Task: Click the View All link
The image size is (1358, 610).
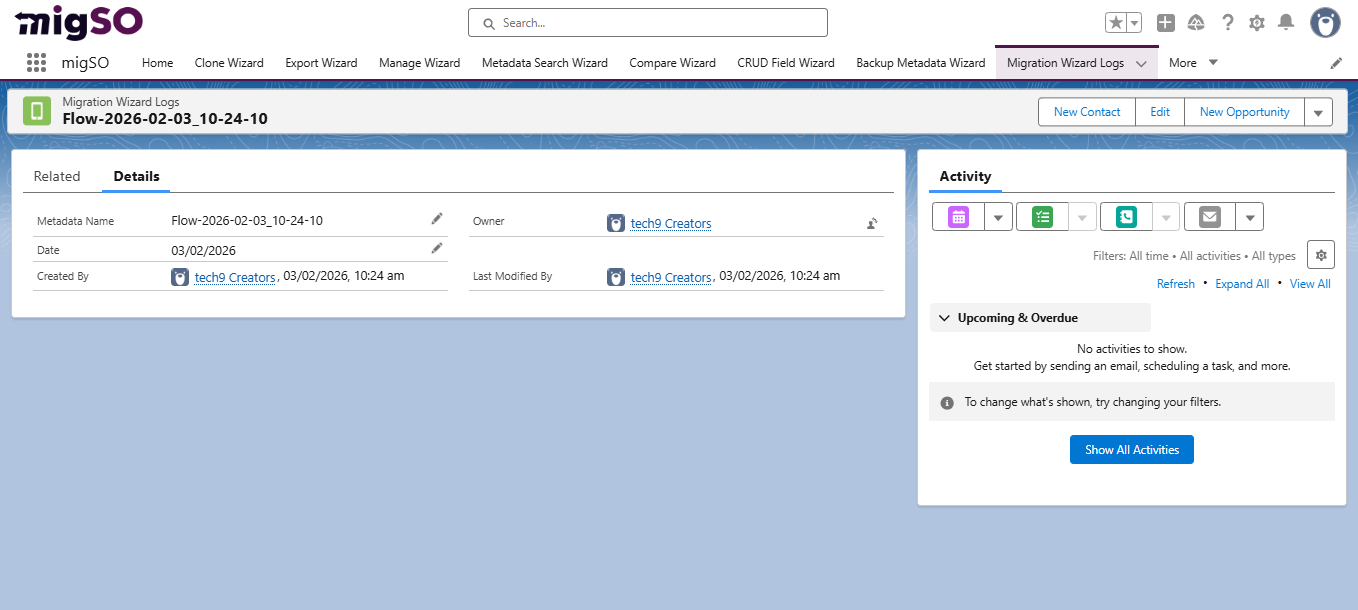Action: [x=1310, y=284]
